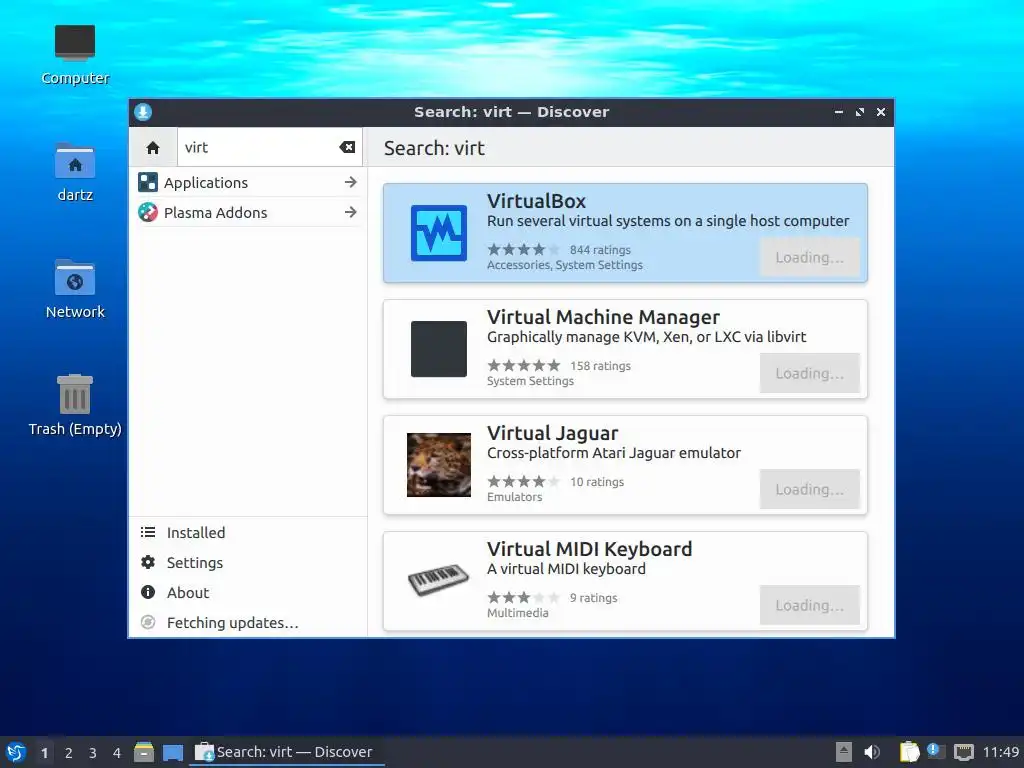Click the search field containing virt
Screen dimensions: 1024x768
[x=270, y=147]
